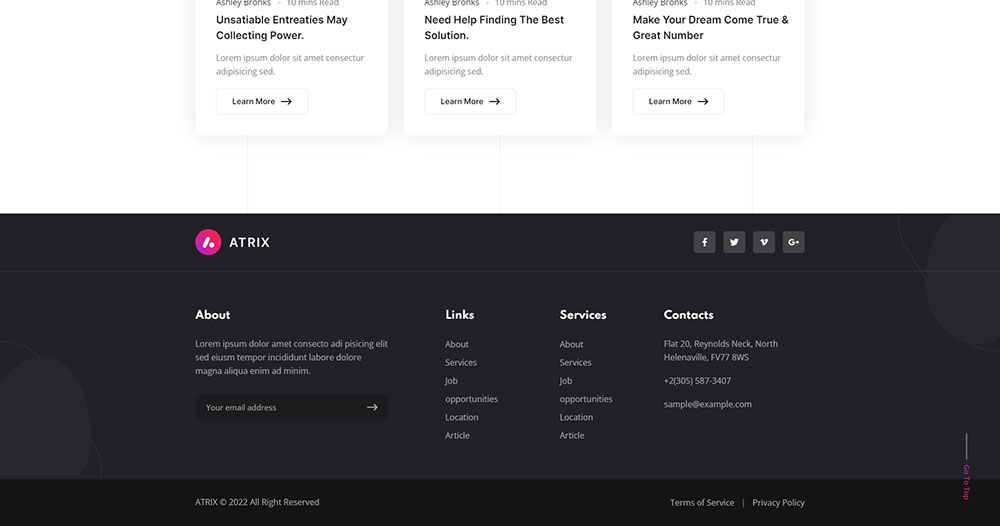1000x526 pixels.
Task: Open 'Make Your Dream Come True' article title
Action: (710, 27)
